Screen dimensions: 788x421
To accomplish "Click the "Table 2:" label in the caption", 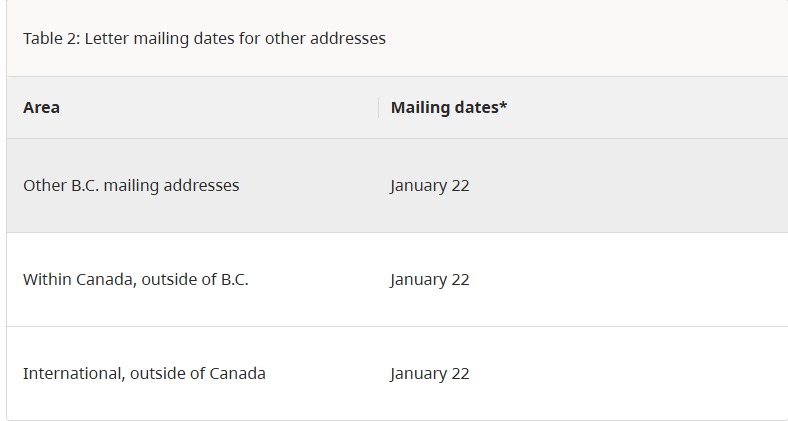I will tap(51, 39).
